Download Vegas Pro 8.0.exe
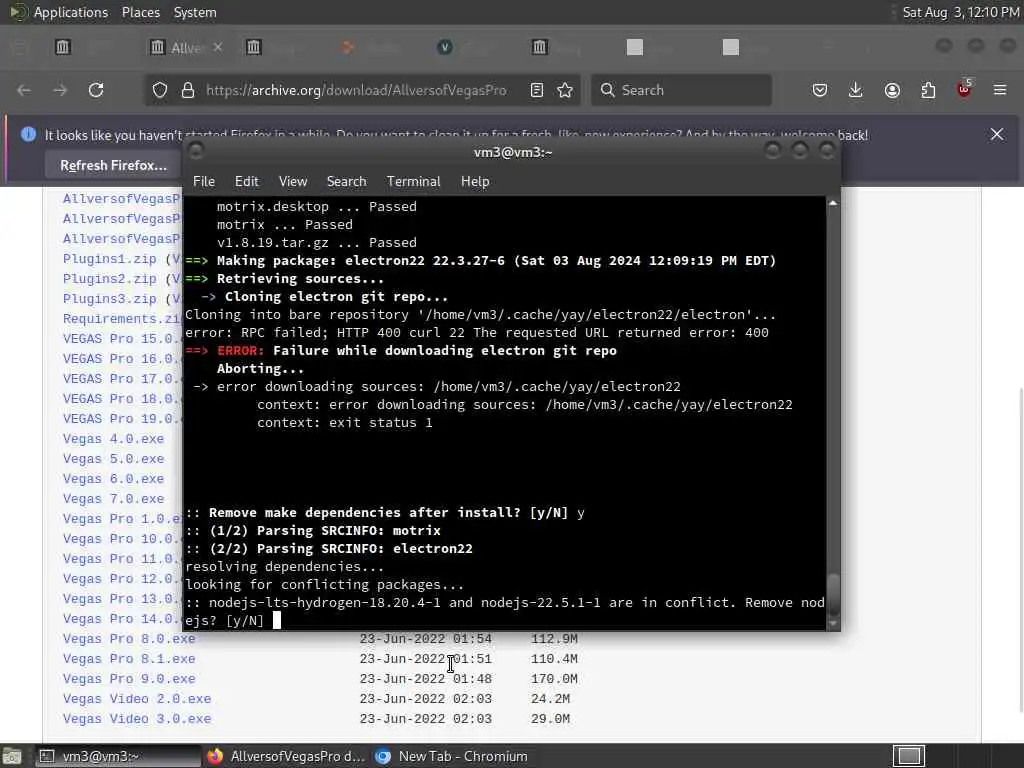This screenshot has width=1024, height=768. click(129, 639)
